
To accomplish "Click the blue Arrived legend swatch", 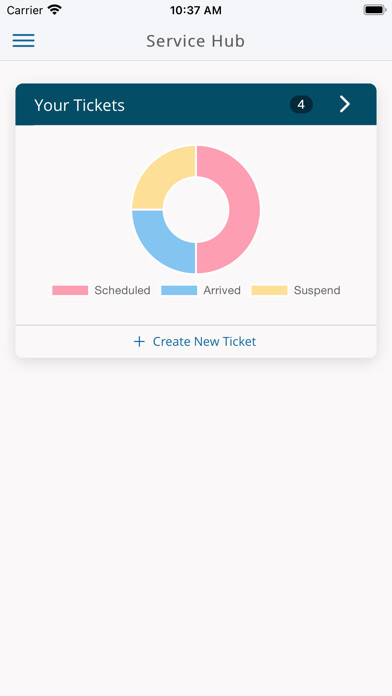I will [179, 290].
